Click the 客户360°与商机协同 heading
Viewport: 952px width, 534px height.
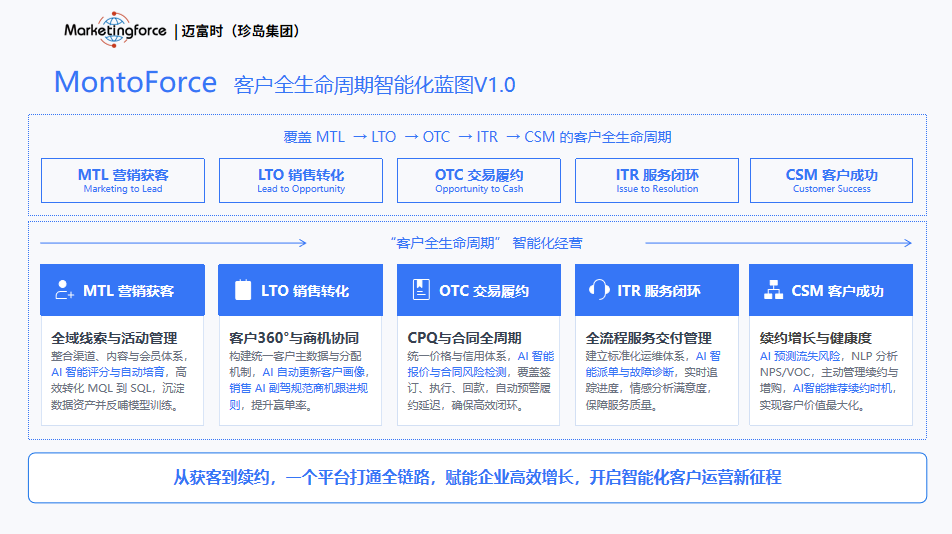tap(294, 338)
